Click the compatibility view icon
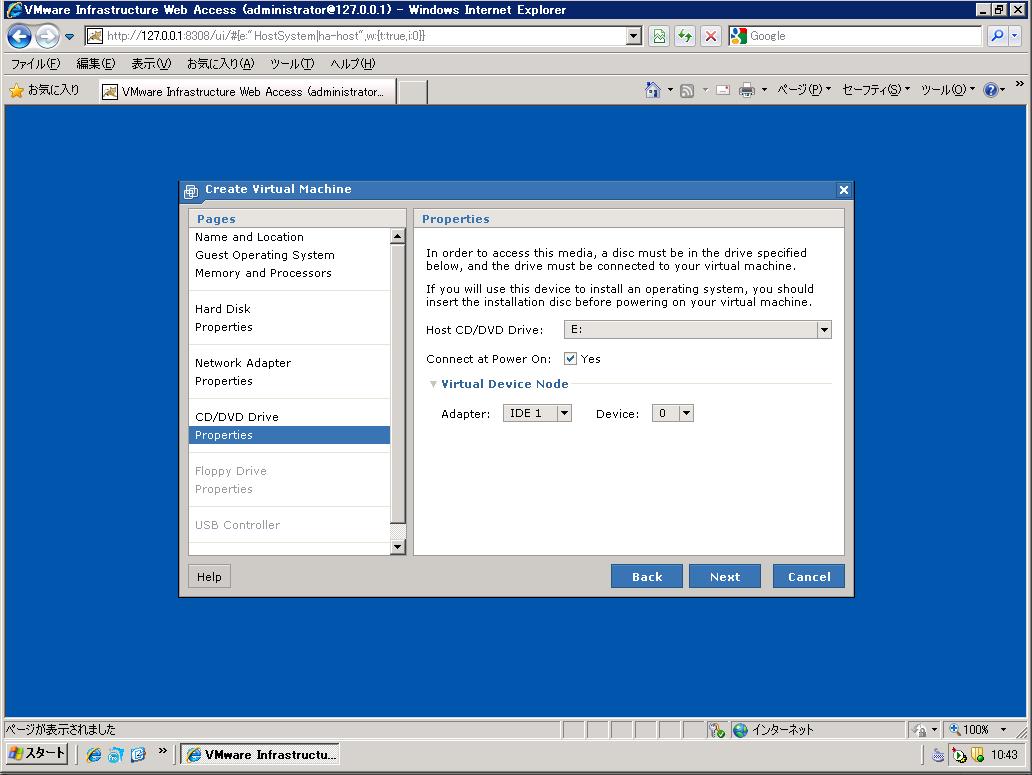Image resolution: width=1032 pixels, height=775 pixels. tap(659, 36)
